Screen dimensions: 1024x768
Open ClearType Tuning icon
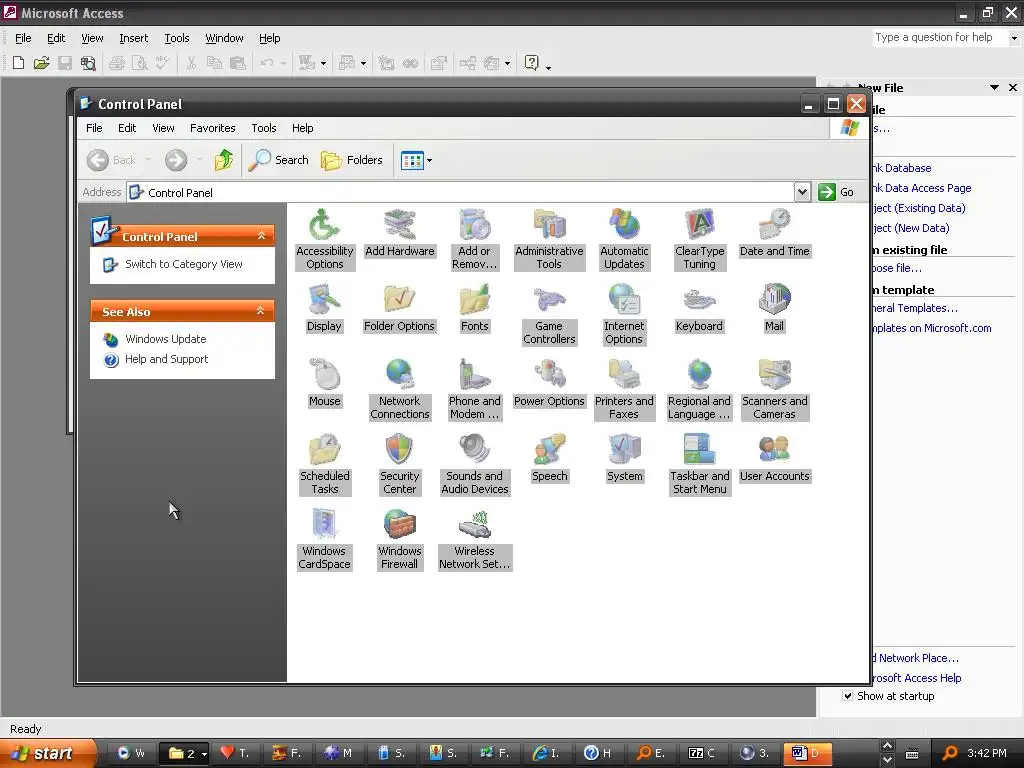click(699, 239)
